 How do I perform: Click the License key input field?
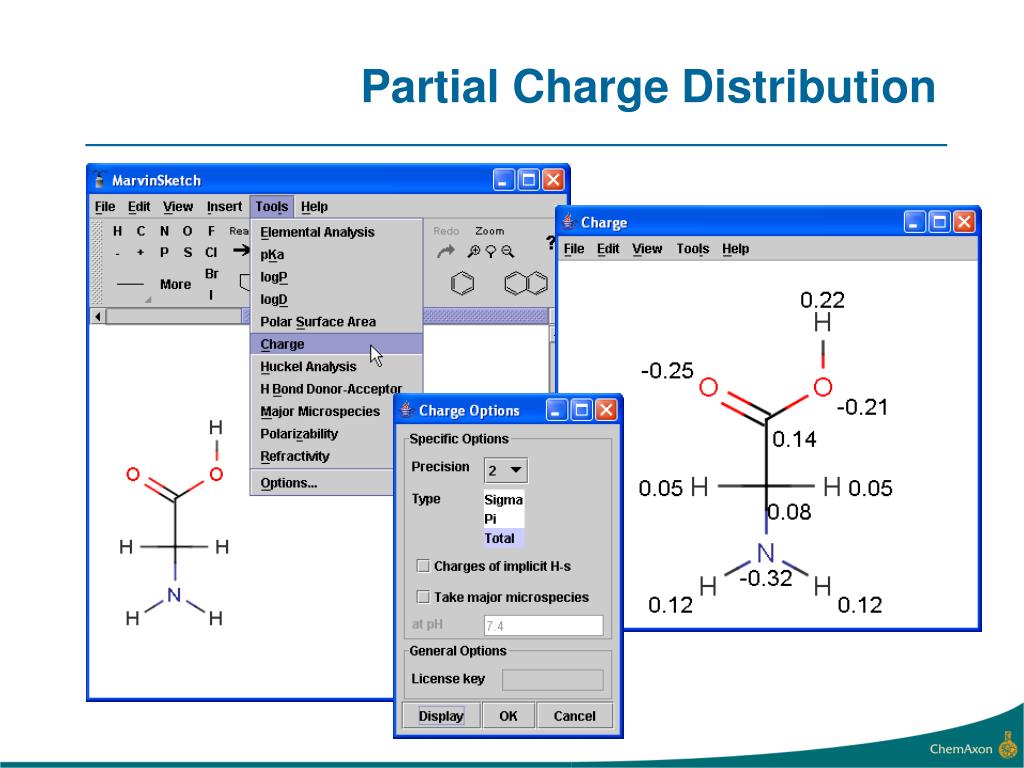pos(552,680)
